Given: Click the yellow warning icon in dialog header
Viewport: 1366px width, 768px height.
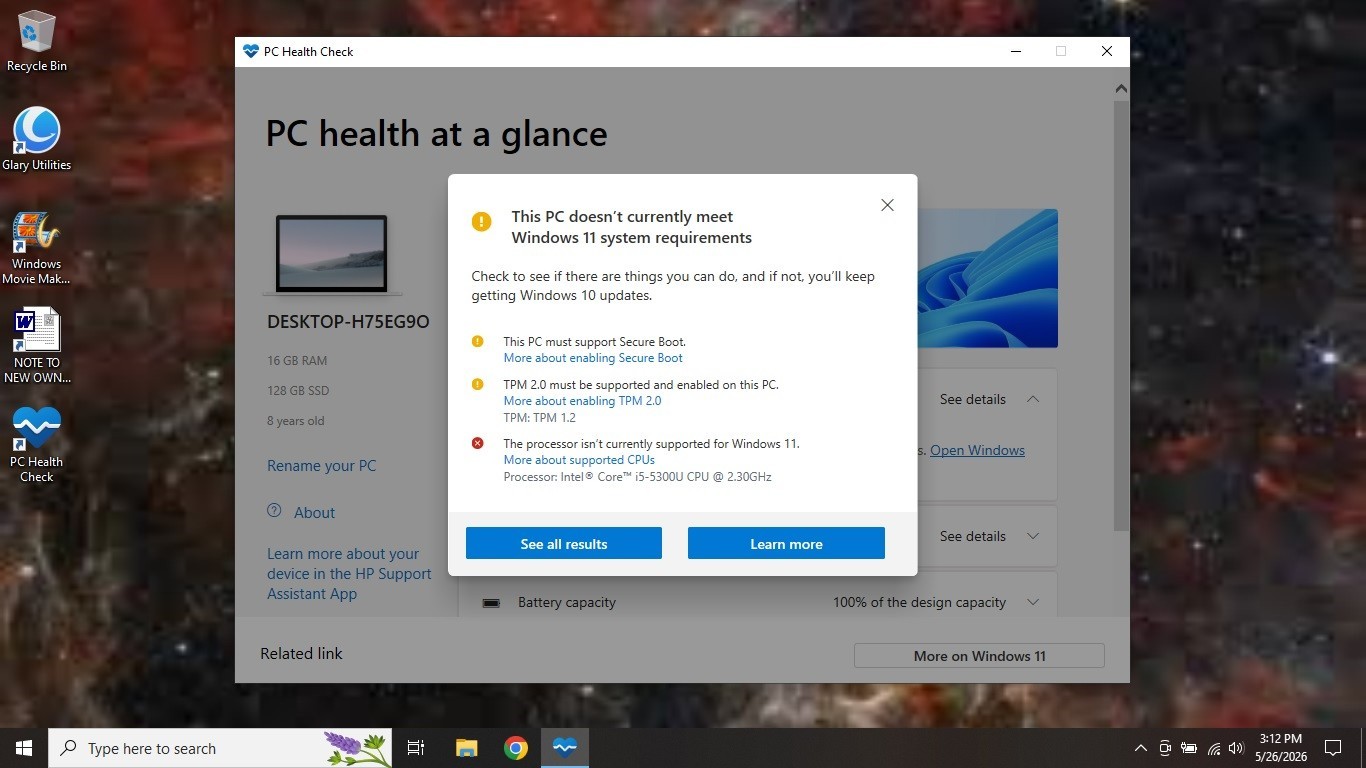Looking at the screenshot, I should pos(482,221).
